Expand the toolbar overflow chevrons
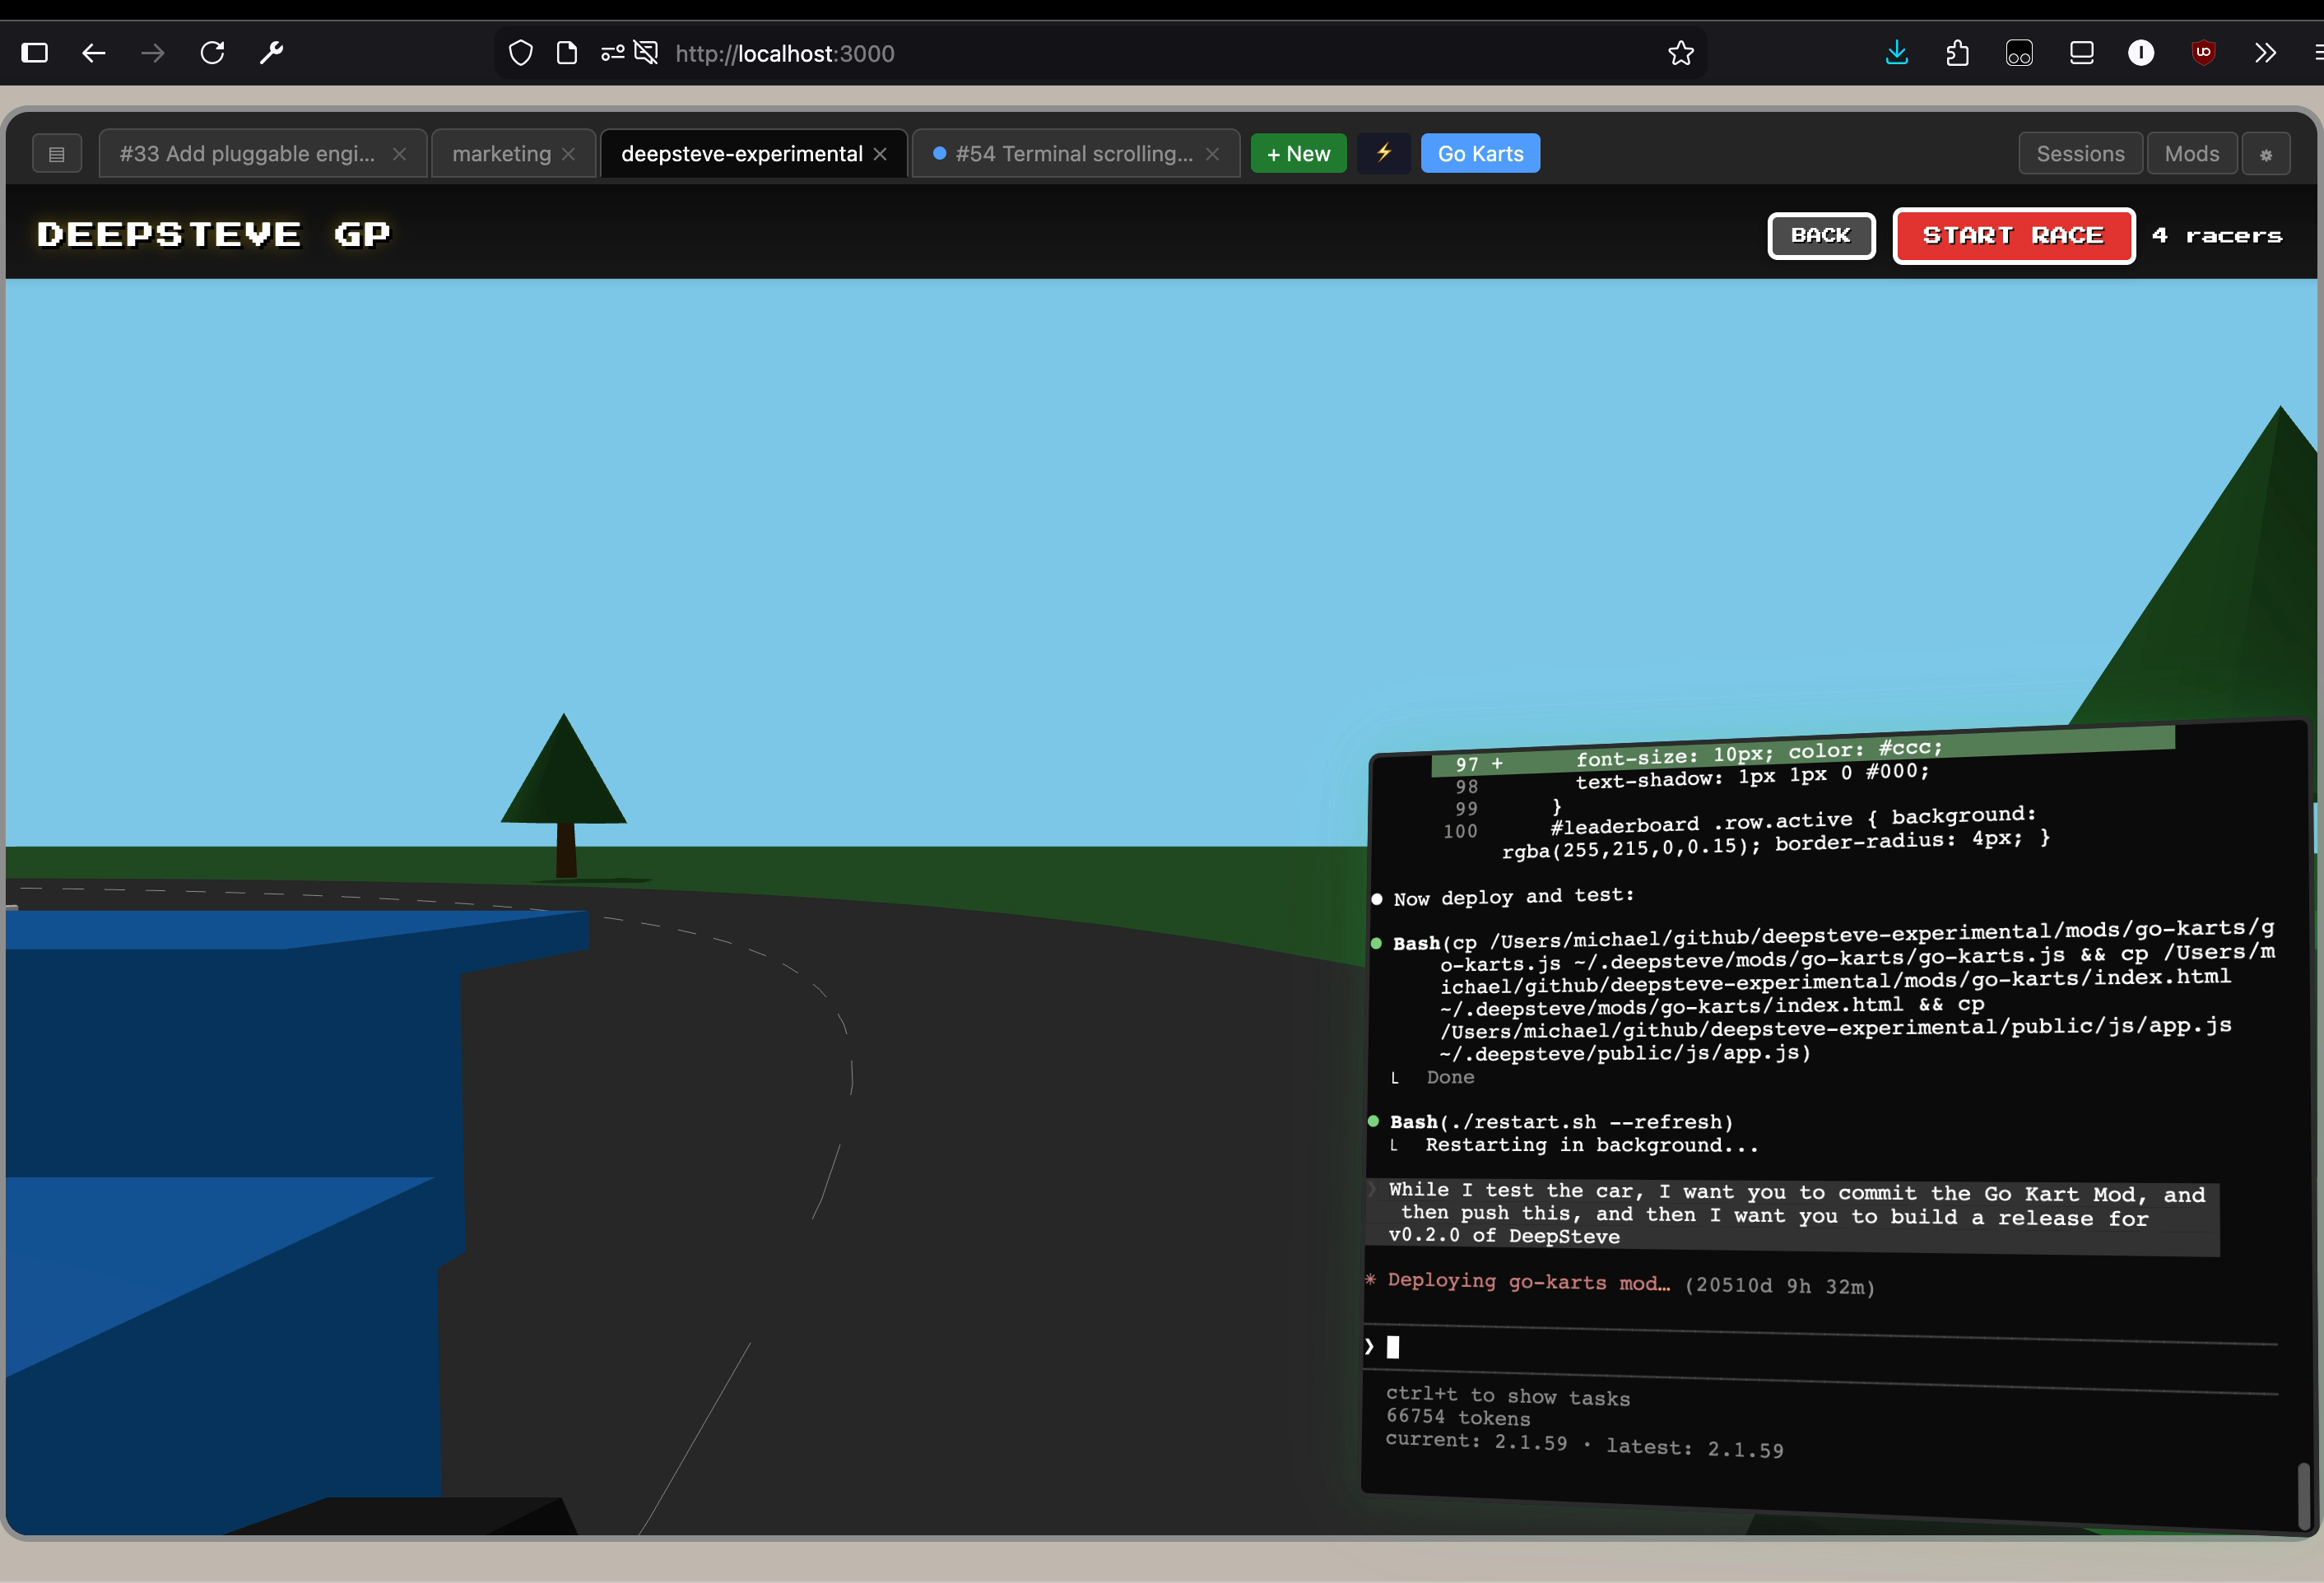The height and width of the screenshot is (1583, 2324). click(2266, 53)
